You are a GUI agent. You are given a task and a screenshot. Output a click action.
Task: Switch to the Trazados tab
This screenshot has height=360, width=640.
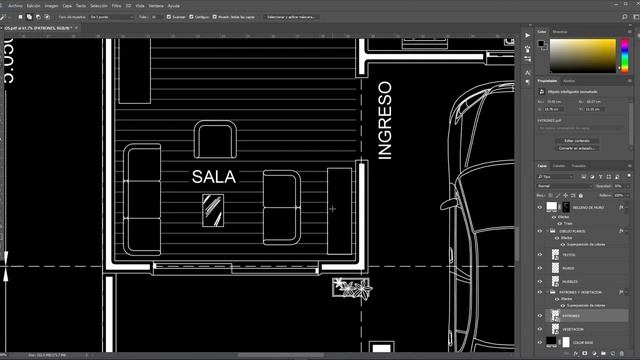[x=579, y=166]
